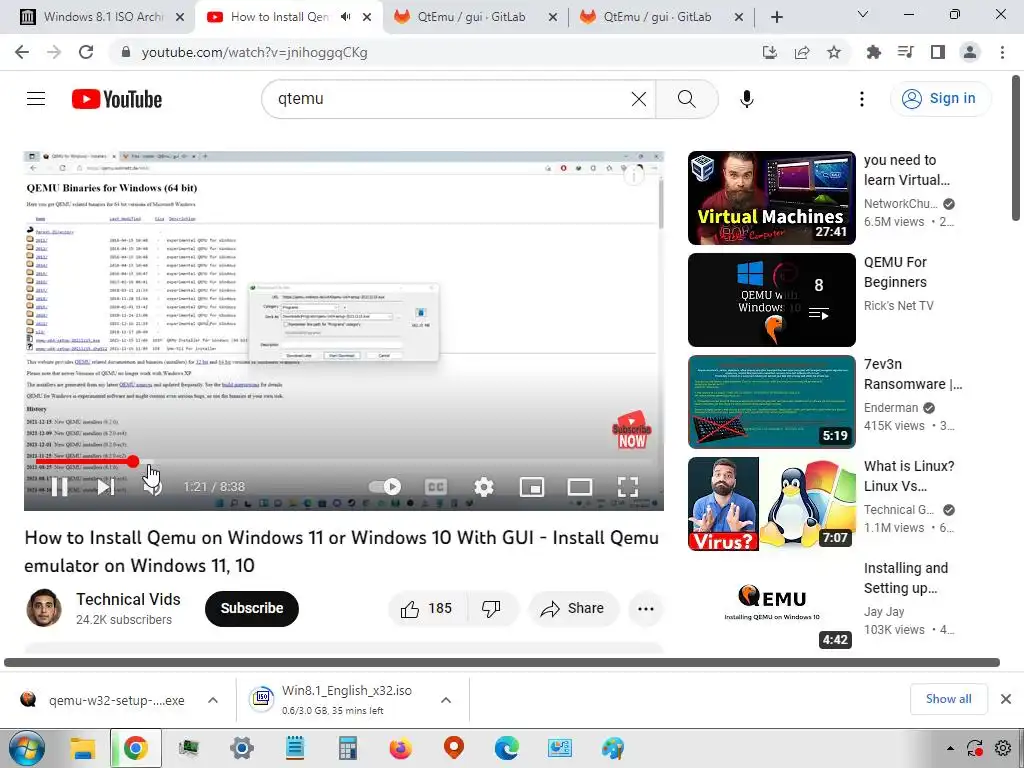Image resolution: width=1024 pixels, height=768 pixels.
Task: Open the Chrome three-dot menu
Action: click(1002, 52)
